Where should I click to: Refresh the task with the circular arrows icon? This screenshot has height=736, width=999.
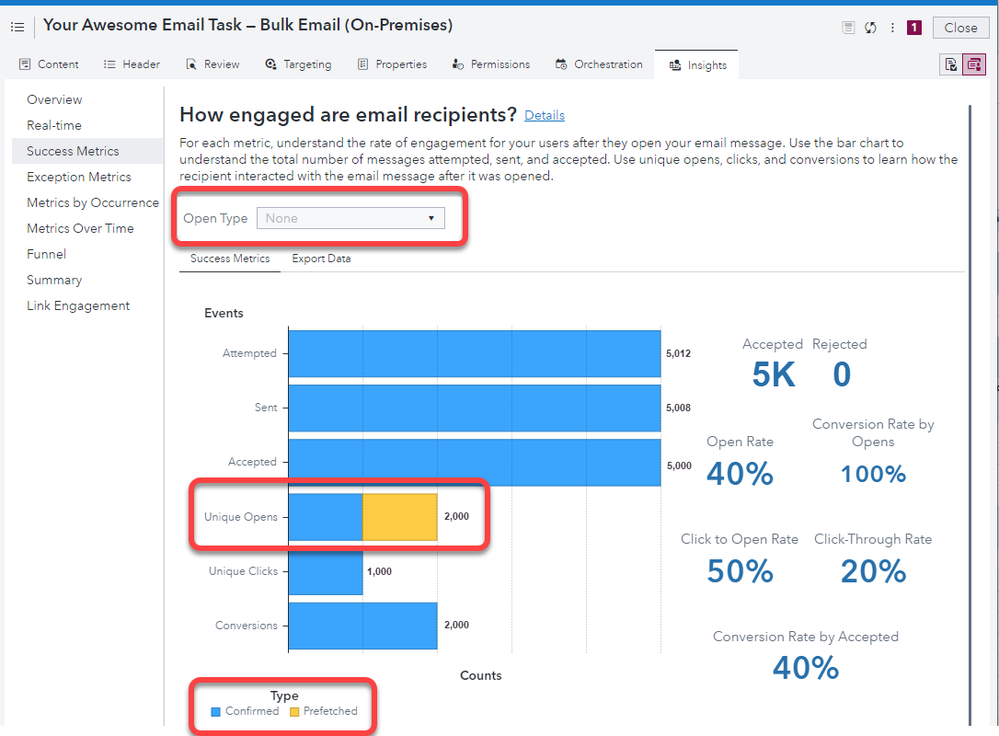point(870,27)
